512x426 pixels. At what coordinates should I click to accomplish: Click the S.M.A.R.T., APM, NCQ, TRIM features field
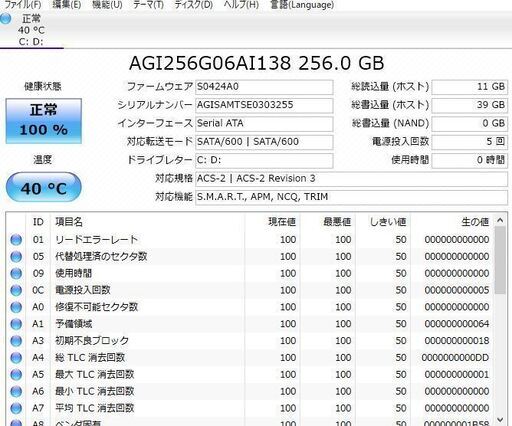[351, 197]
